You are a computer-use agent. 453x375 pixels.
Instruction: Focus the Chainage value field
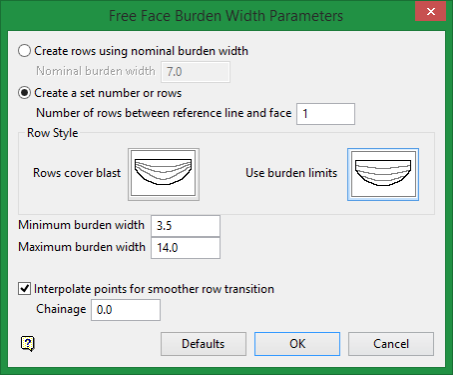126,310
